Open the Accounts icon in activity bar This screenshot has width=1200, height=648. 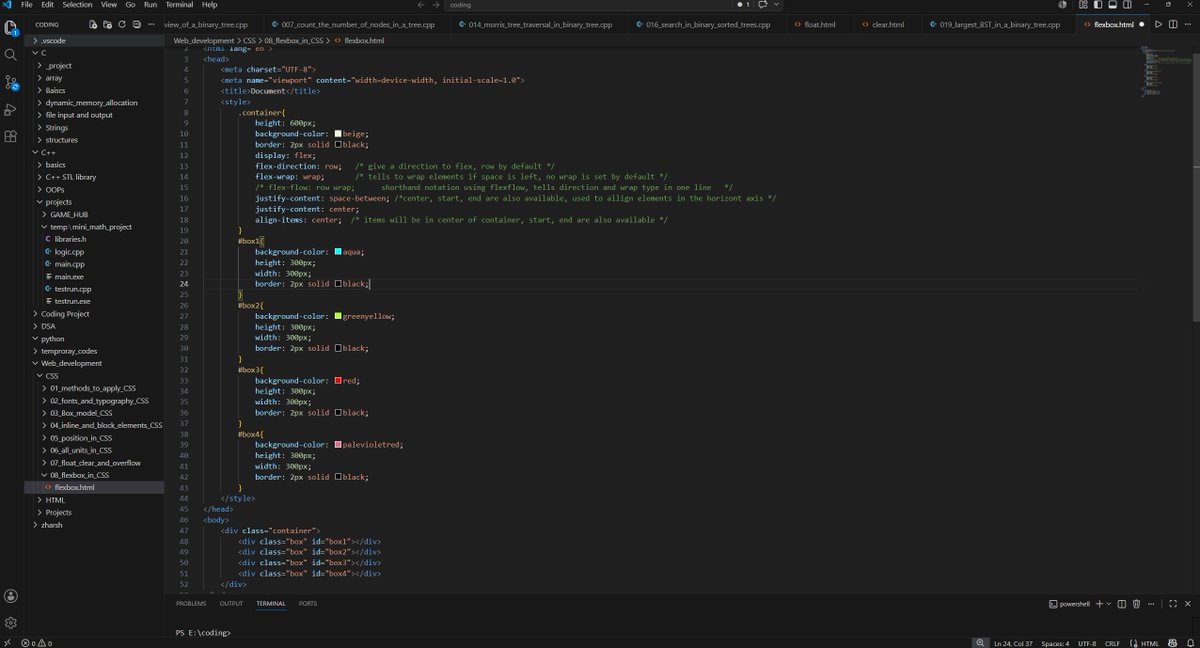click(11, 595)
